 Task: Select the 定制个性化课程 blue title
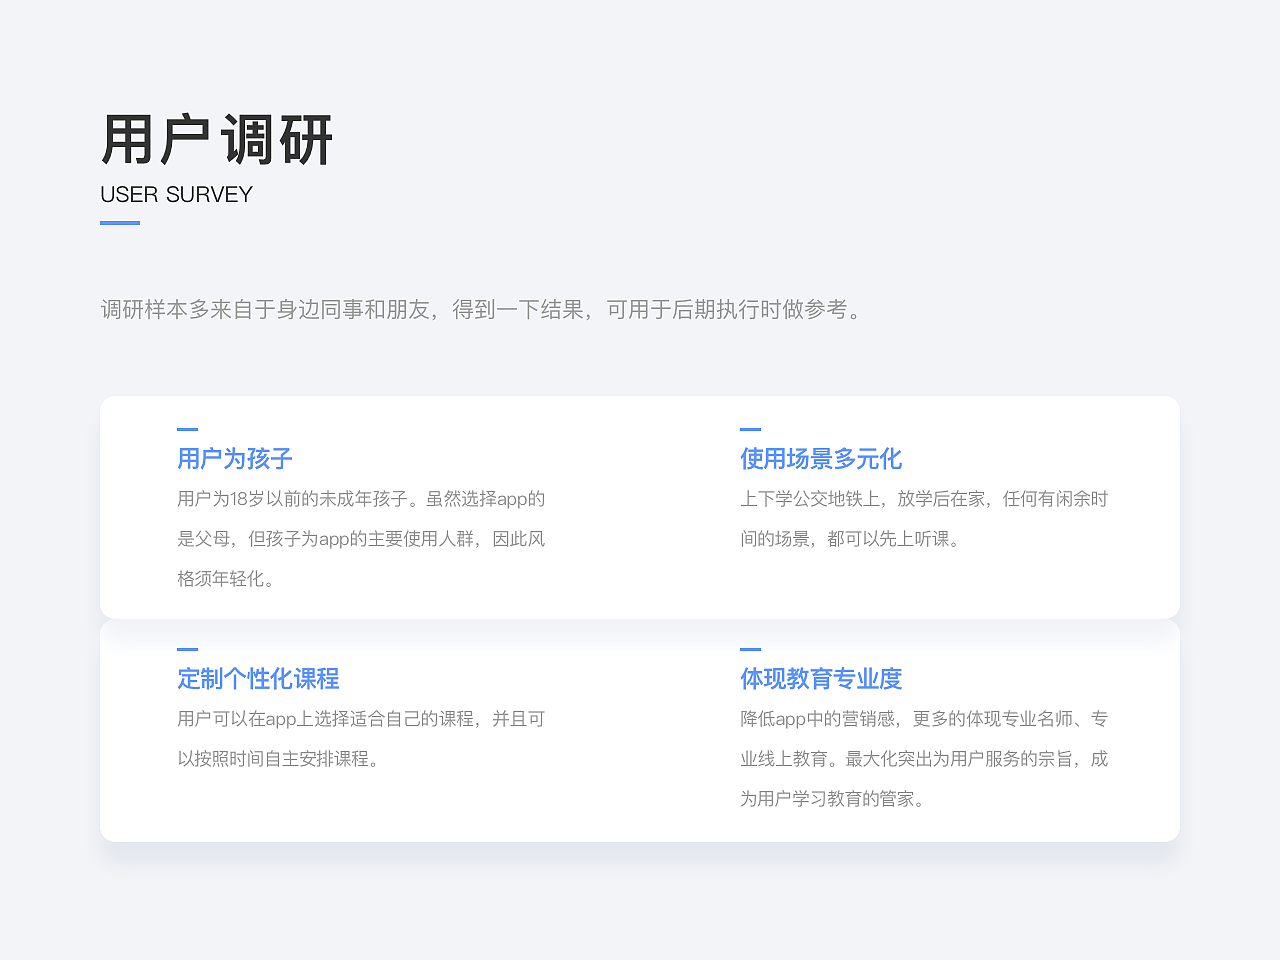point(258,679)
